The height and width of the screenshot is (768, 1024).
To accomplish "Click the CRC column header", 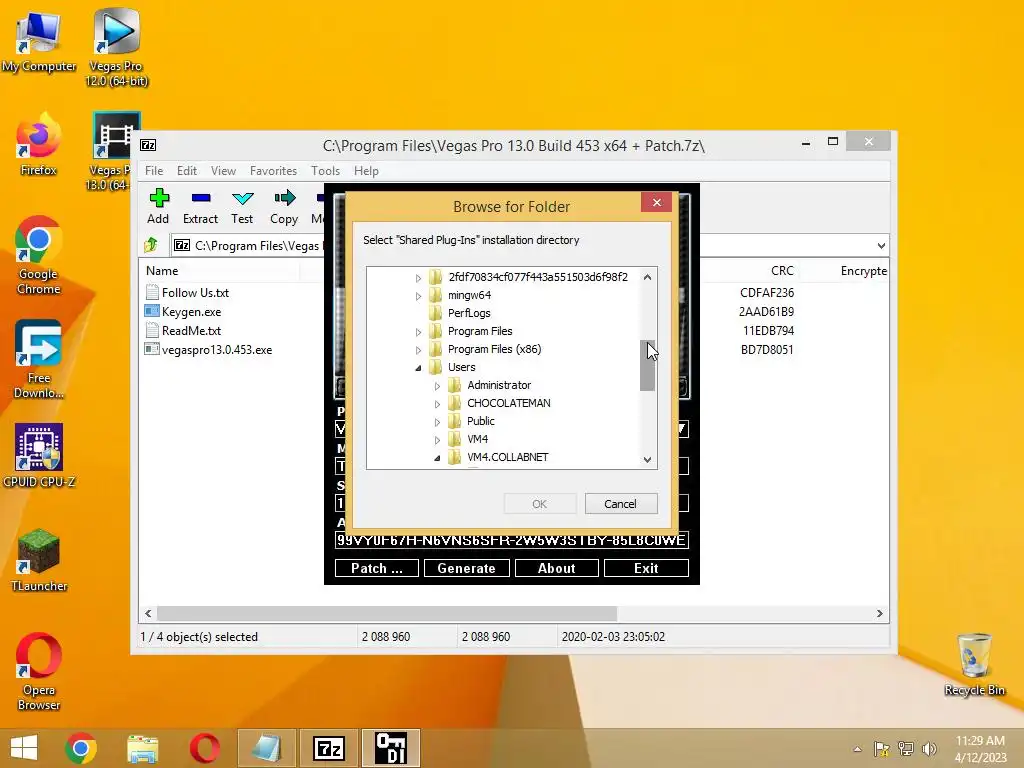I will (x=782, y=270).
